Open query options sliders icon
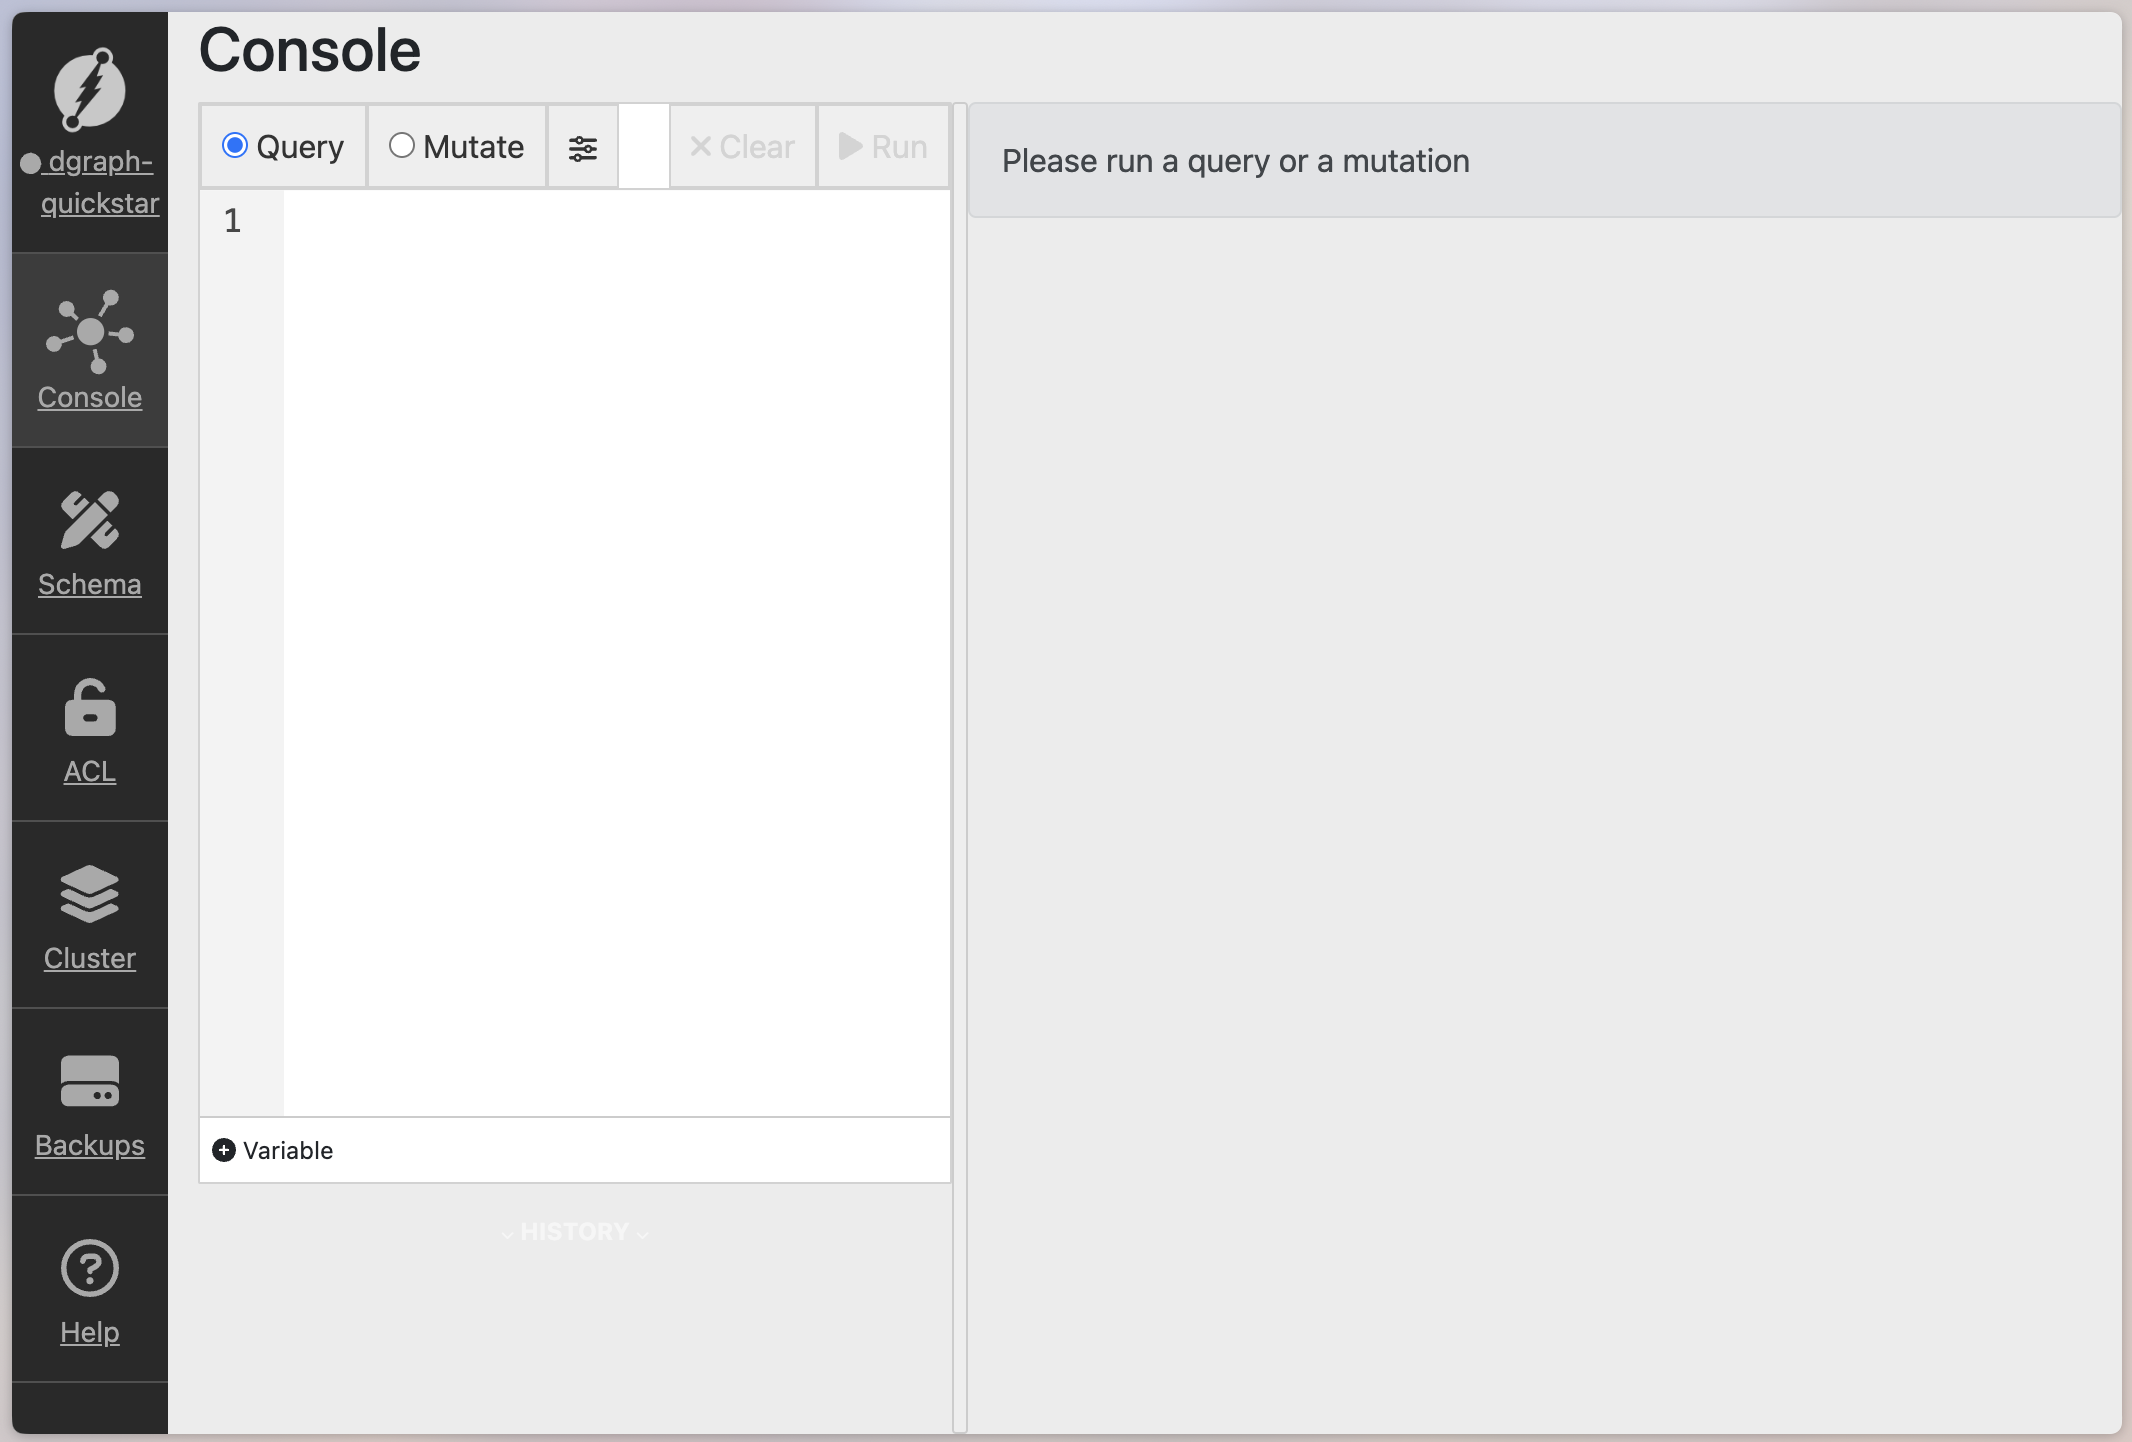The image size is (2132, 1442). (x=583, y=148)
